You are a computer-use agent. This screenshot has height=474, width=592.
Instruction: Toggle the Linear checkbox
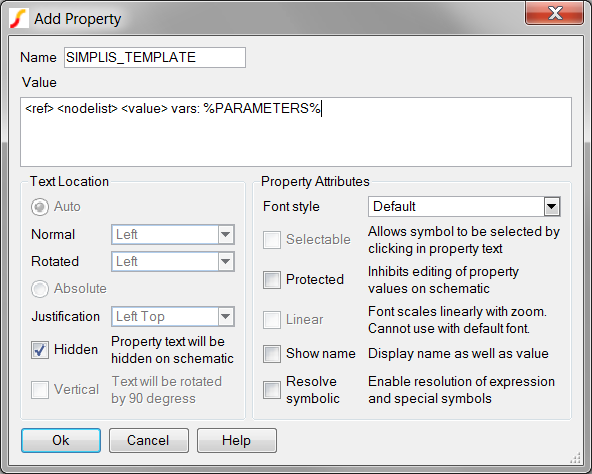click(272, 320)
